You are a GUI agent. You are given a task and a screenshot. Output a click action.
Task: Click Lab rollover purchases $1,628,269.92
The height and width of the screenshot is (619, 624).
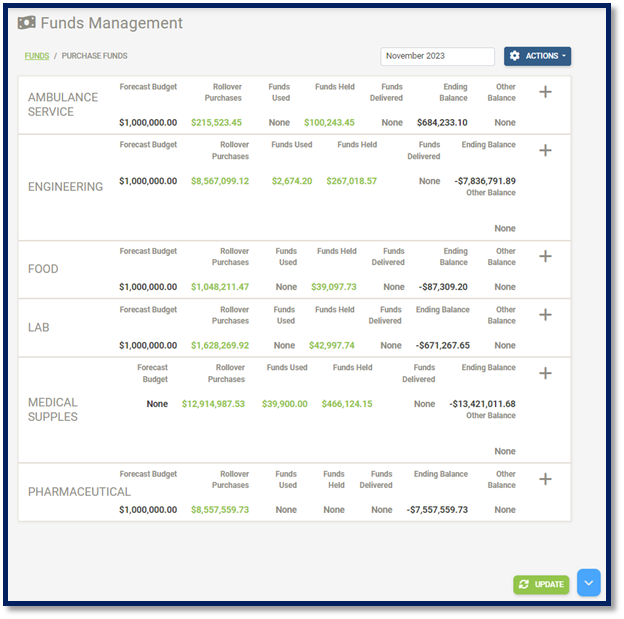tap(220, 346)
